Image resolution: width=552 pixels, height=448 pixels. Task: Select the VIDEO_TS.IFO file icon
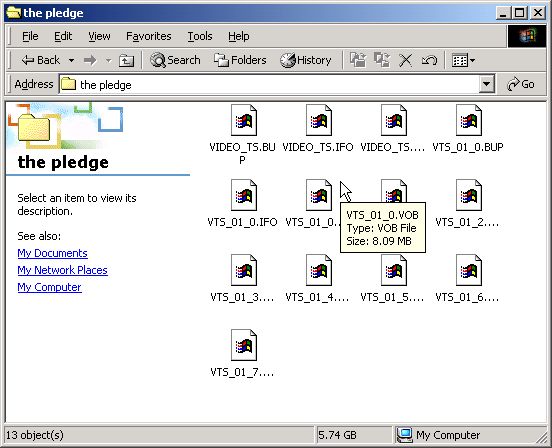(x=319, y=120)
